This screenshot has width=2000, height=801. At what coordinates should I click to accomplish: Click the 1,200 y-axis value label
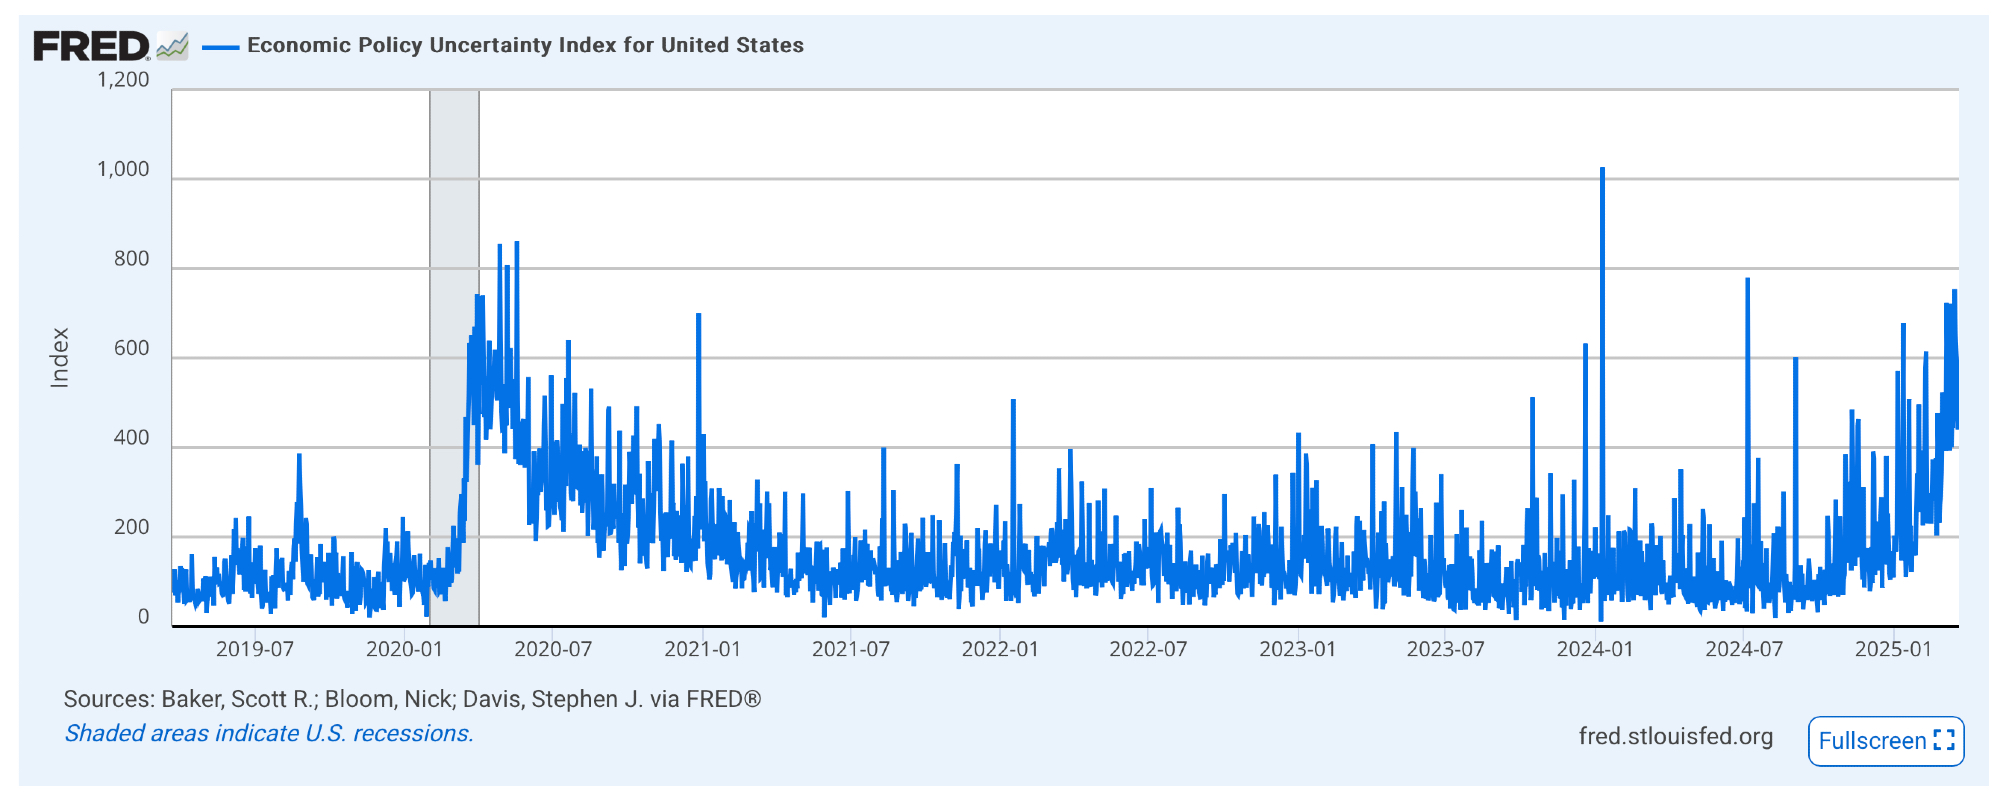(123, 80)
